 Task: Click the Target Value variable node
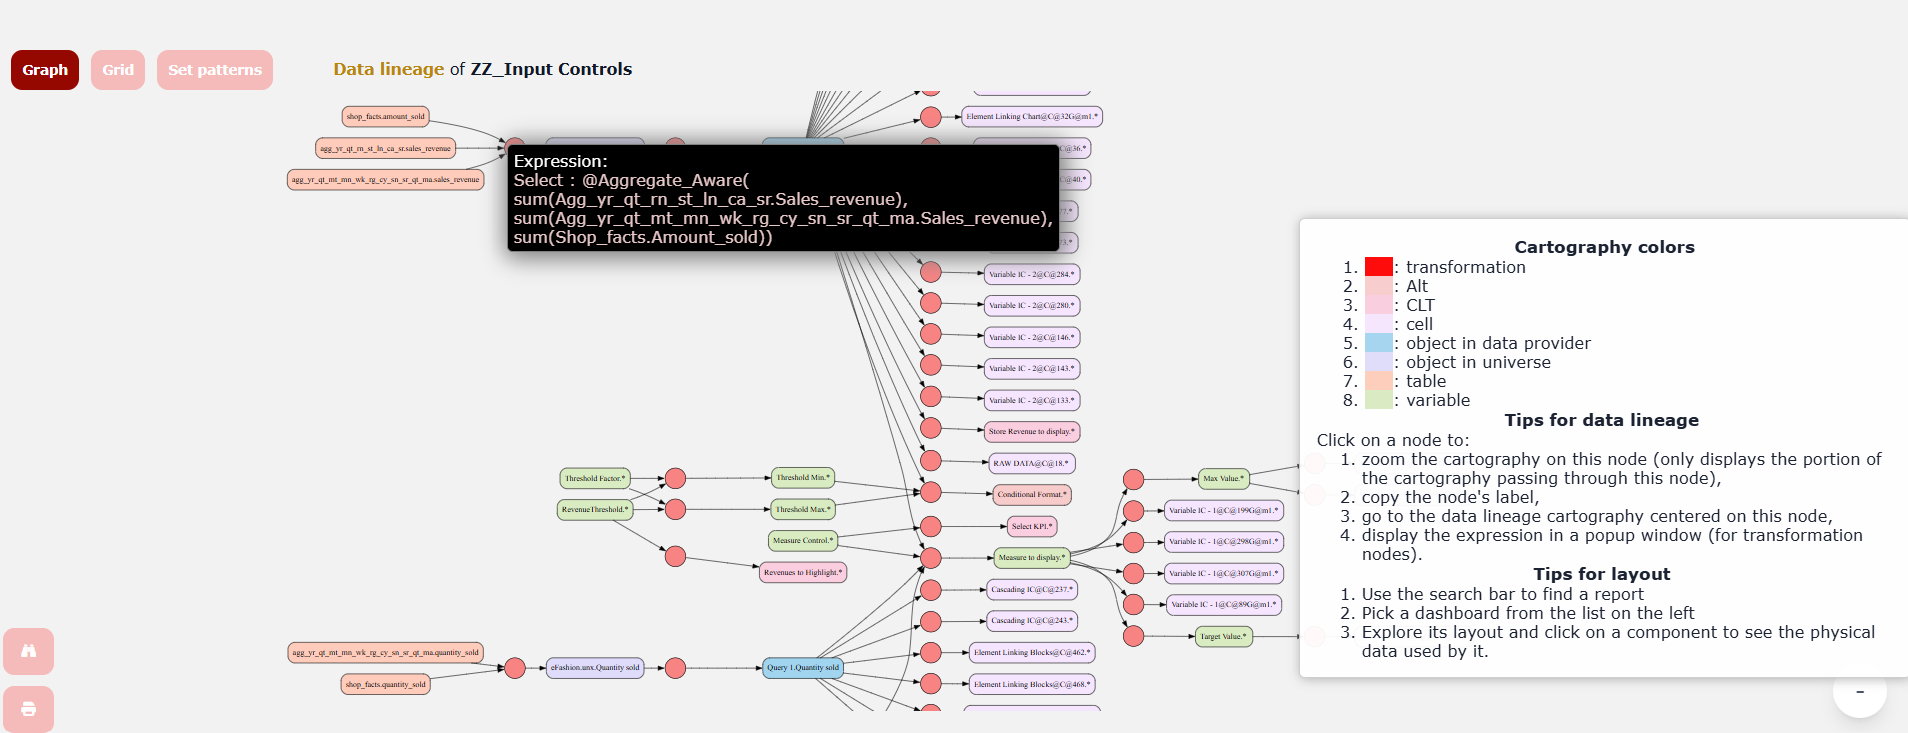click(1224, 636)
